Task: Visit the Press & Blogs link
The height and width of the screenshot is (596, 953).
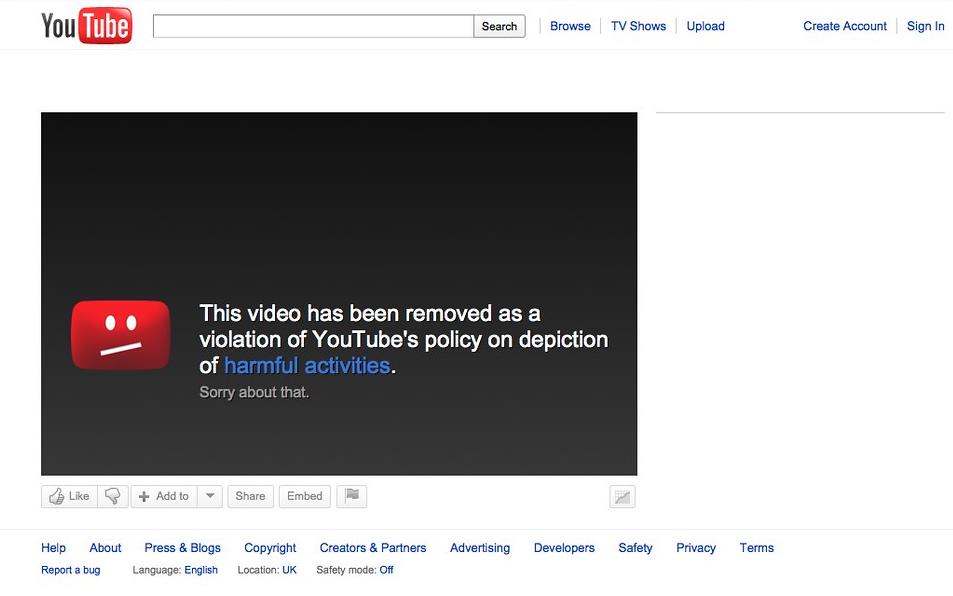Action: (x=182, y=547)
